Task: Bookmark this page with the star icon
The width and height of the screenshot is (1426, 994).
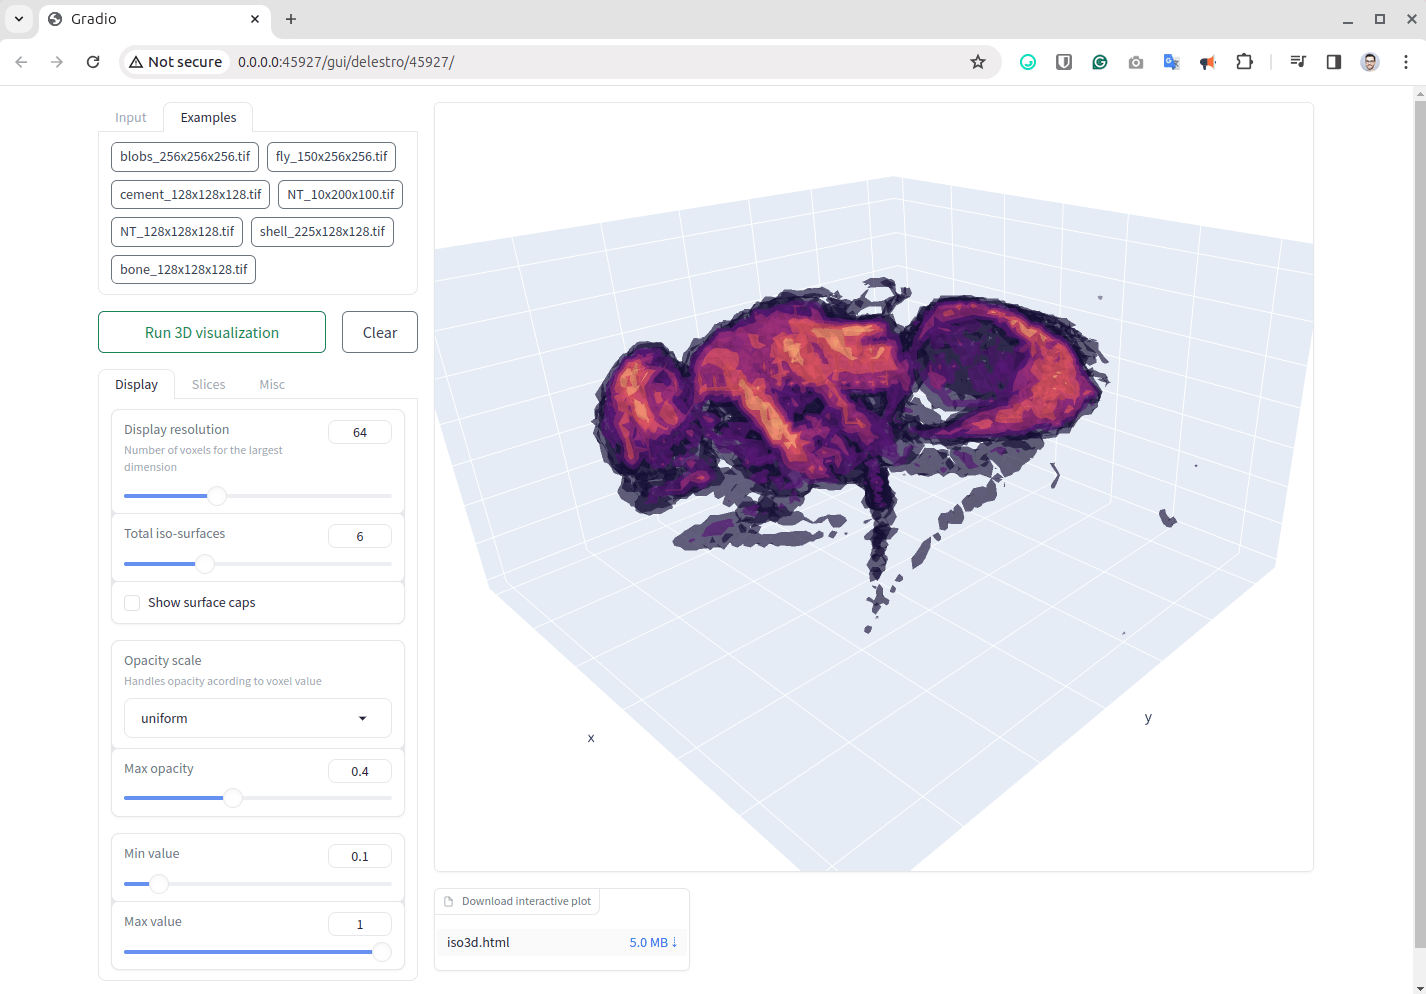Action: coord(978,62)
